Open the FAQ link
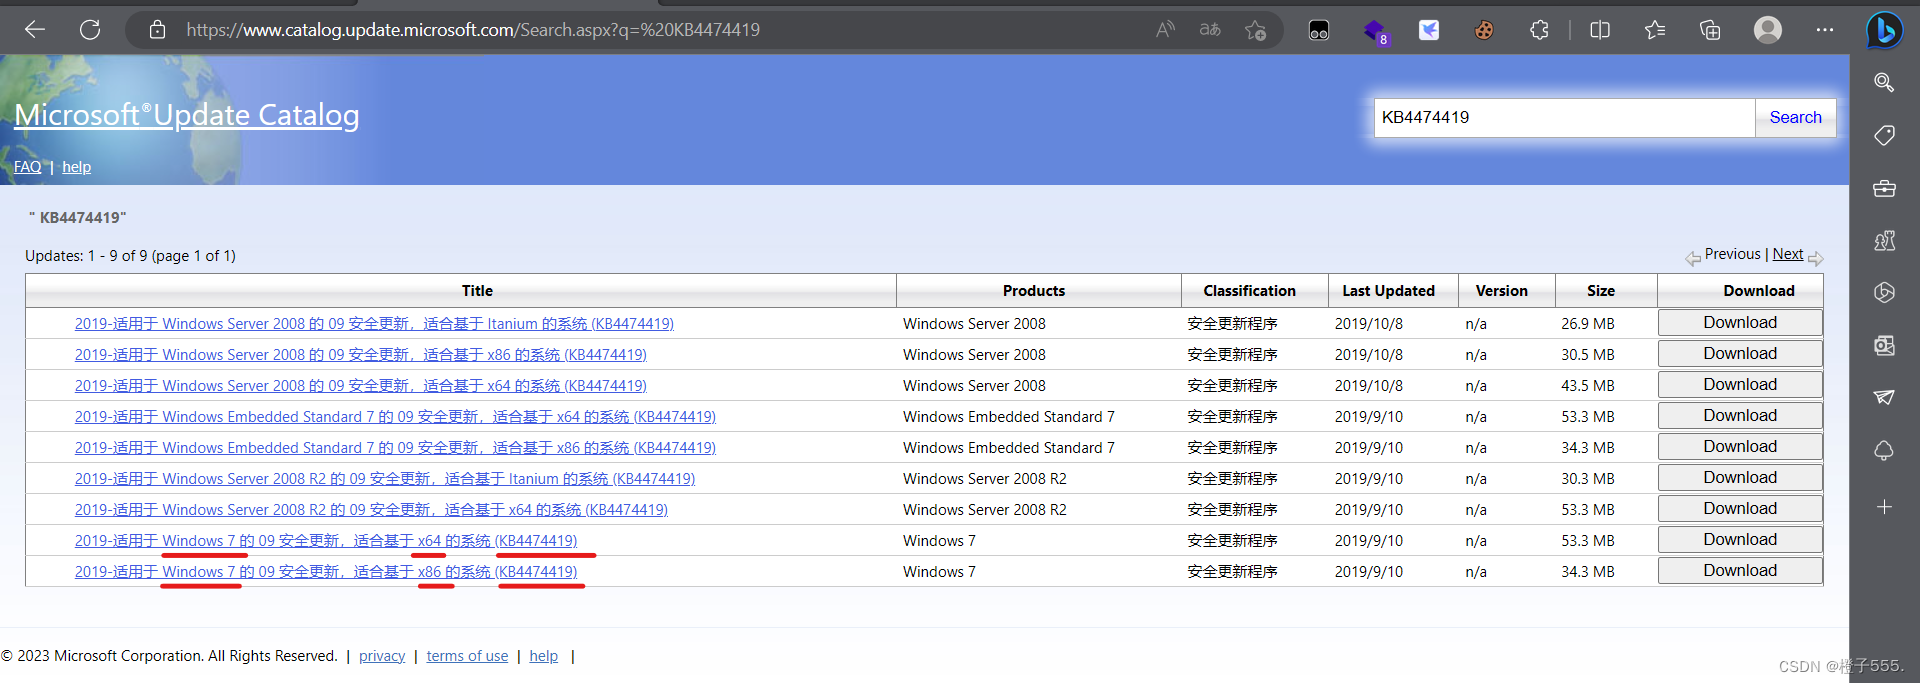 pos(28,167)
